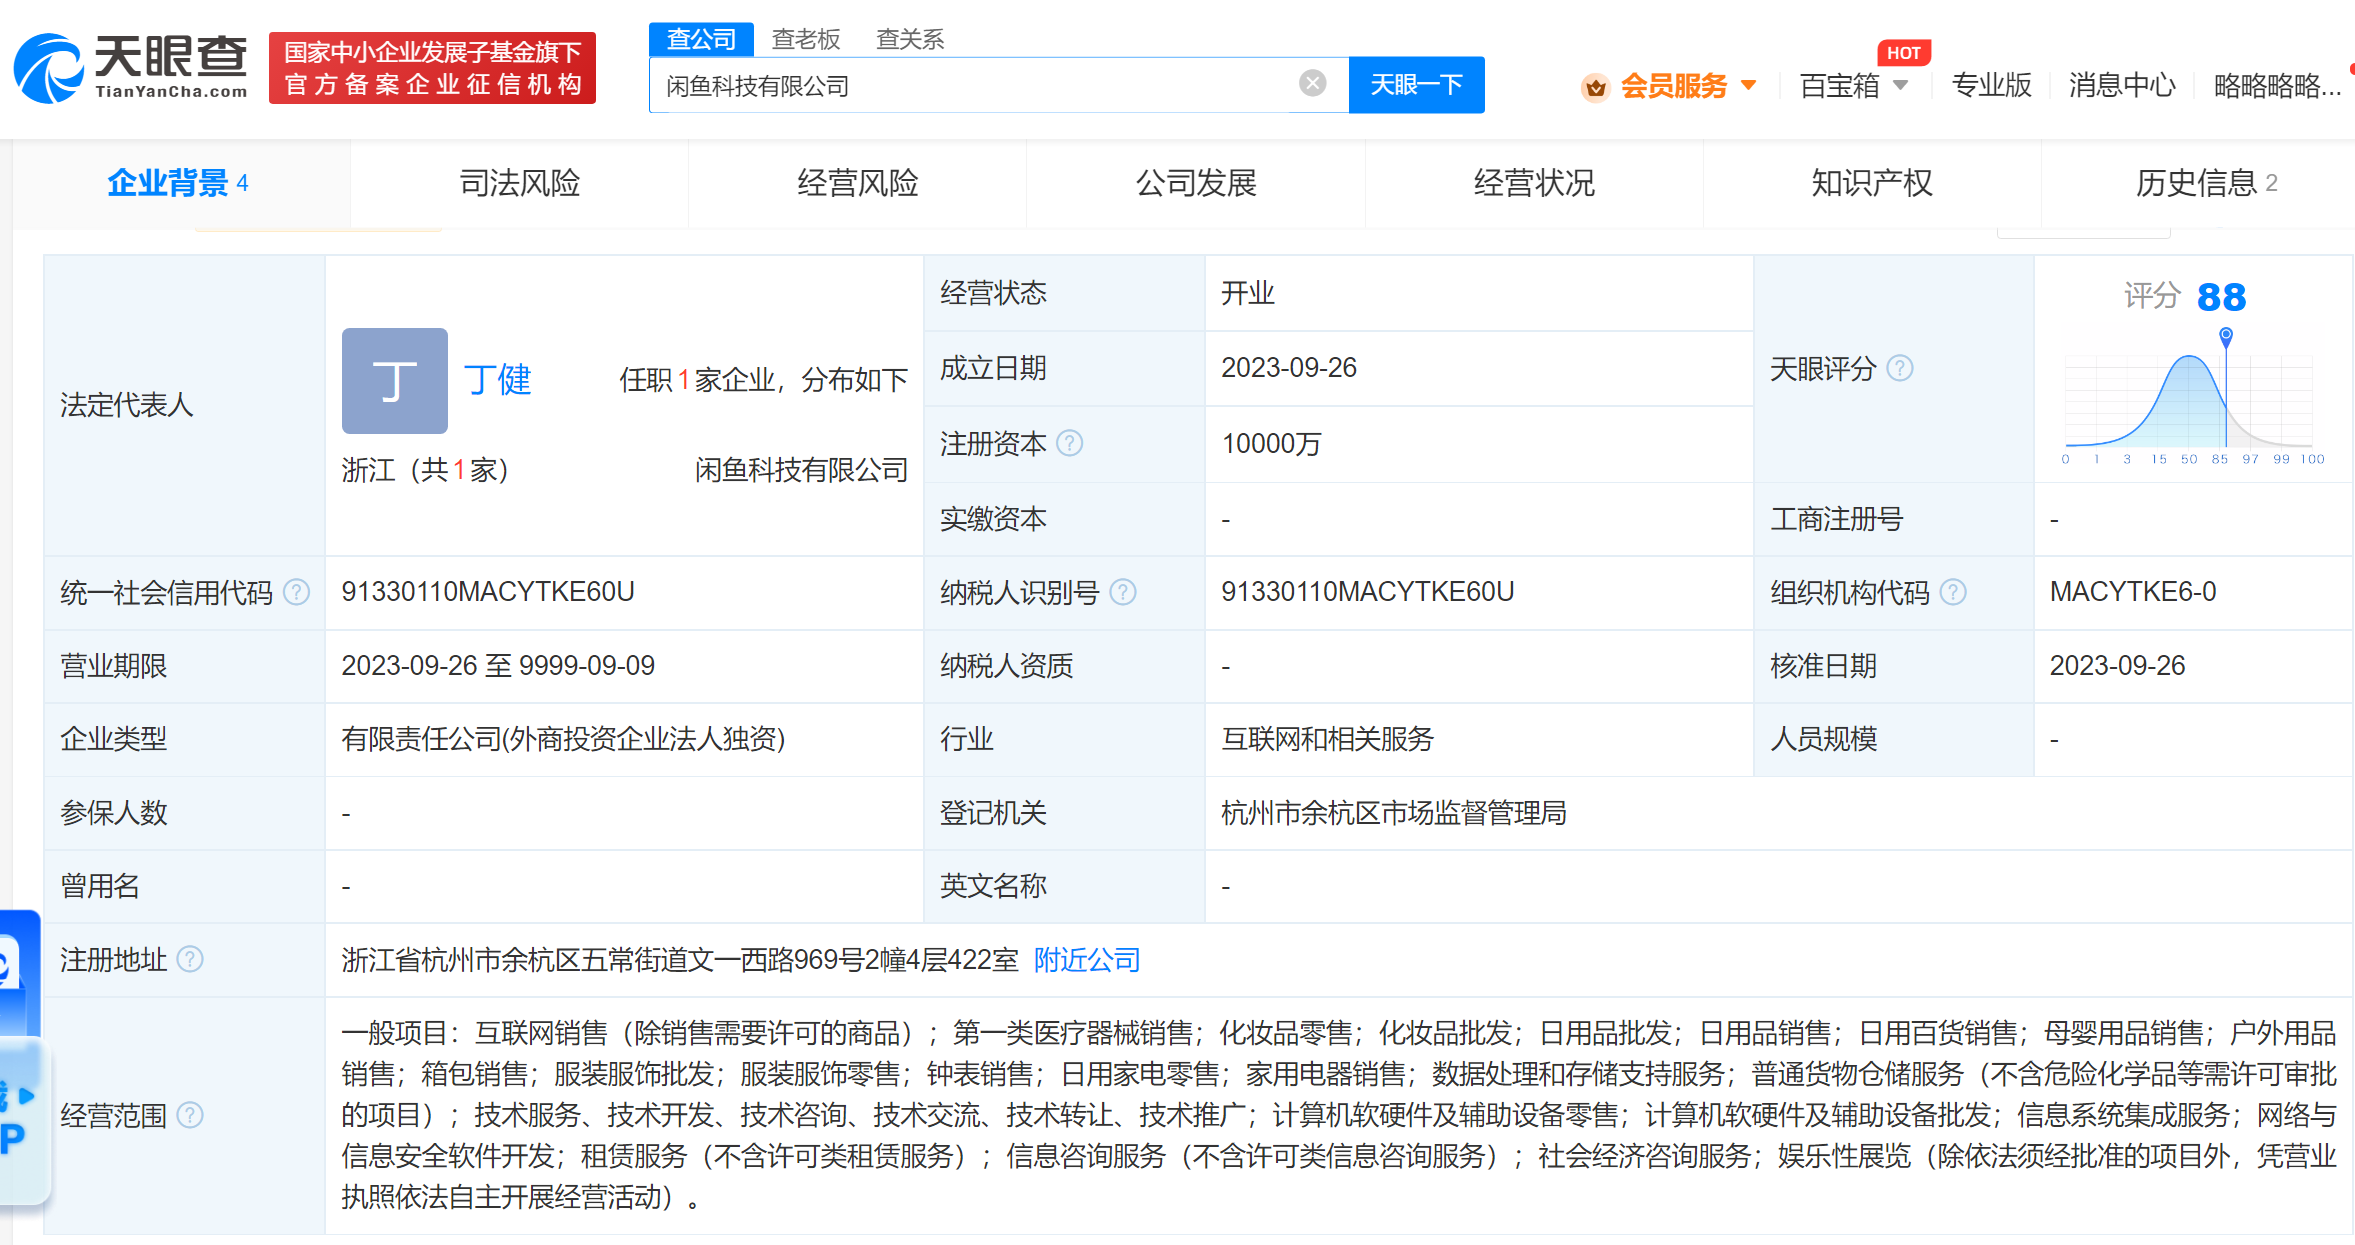
Task: Open help icon next to 注册资本
Action: pos(1069,443)
